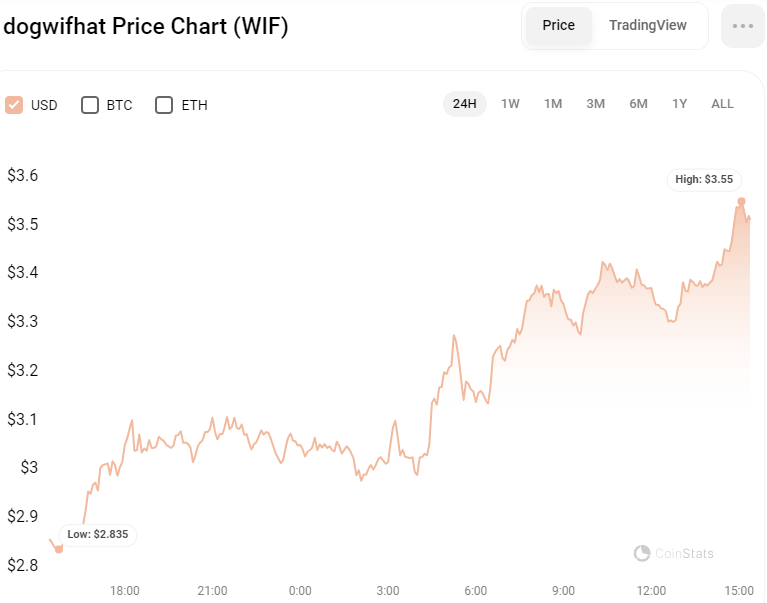The image size is (767, 603).
Task: Select the 24H time range
Action: [x=465, y=104]
